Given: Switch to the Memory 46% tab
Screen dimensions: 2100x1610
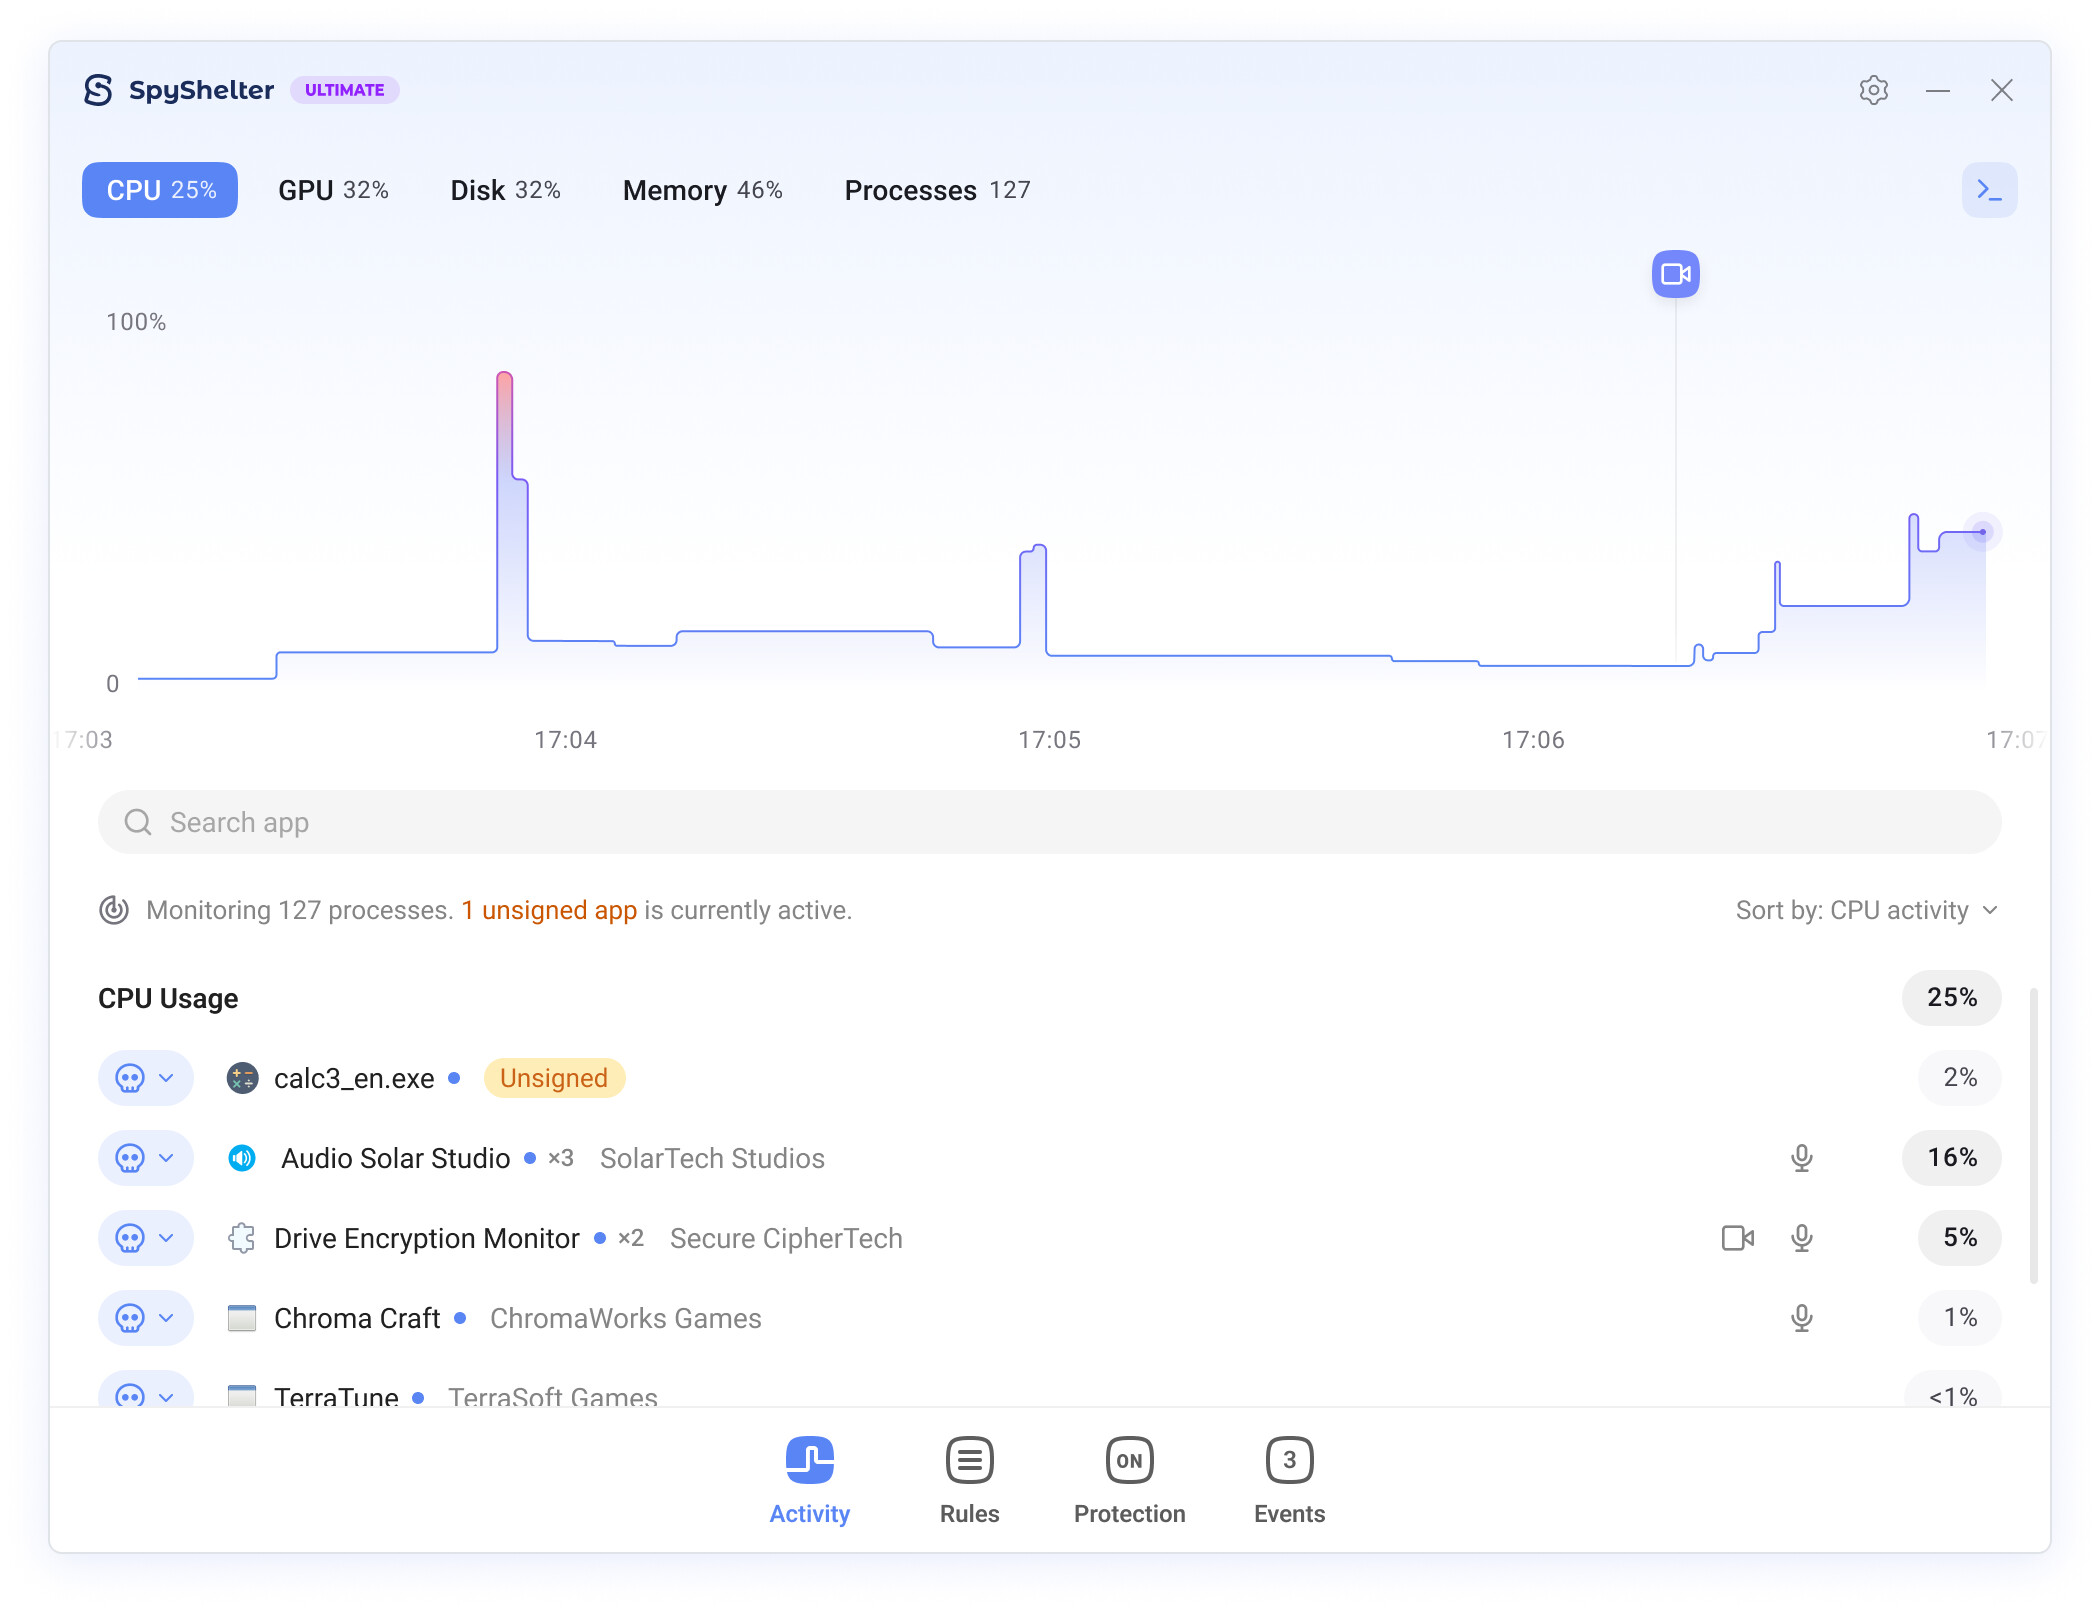Looking at the screenshot, I should coord(702,190).
